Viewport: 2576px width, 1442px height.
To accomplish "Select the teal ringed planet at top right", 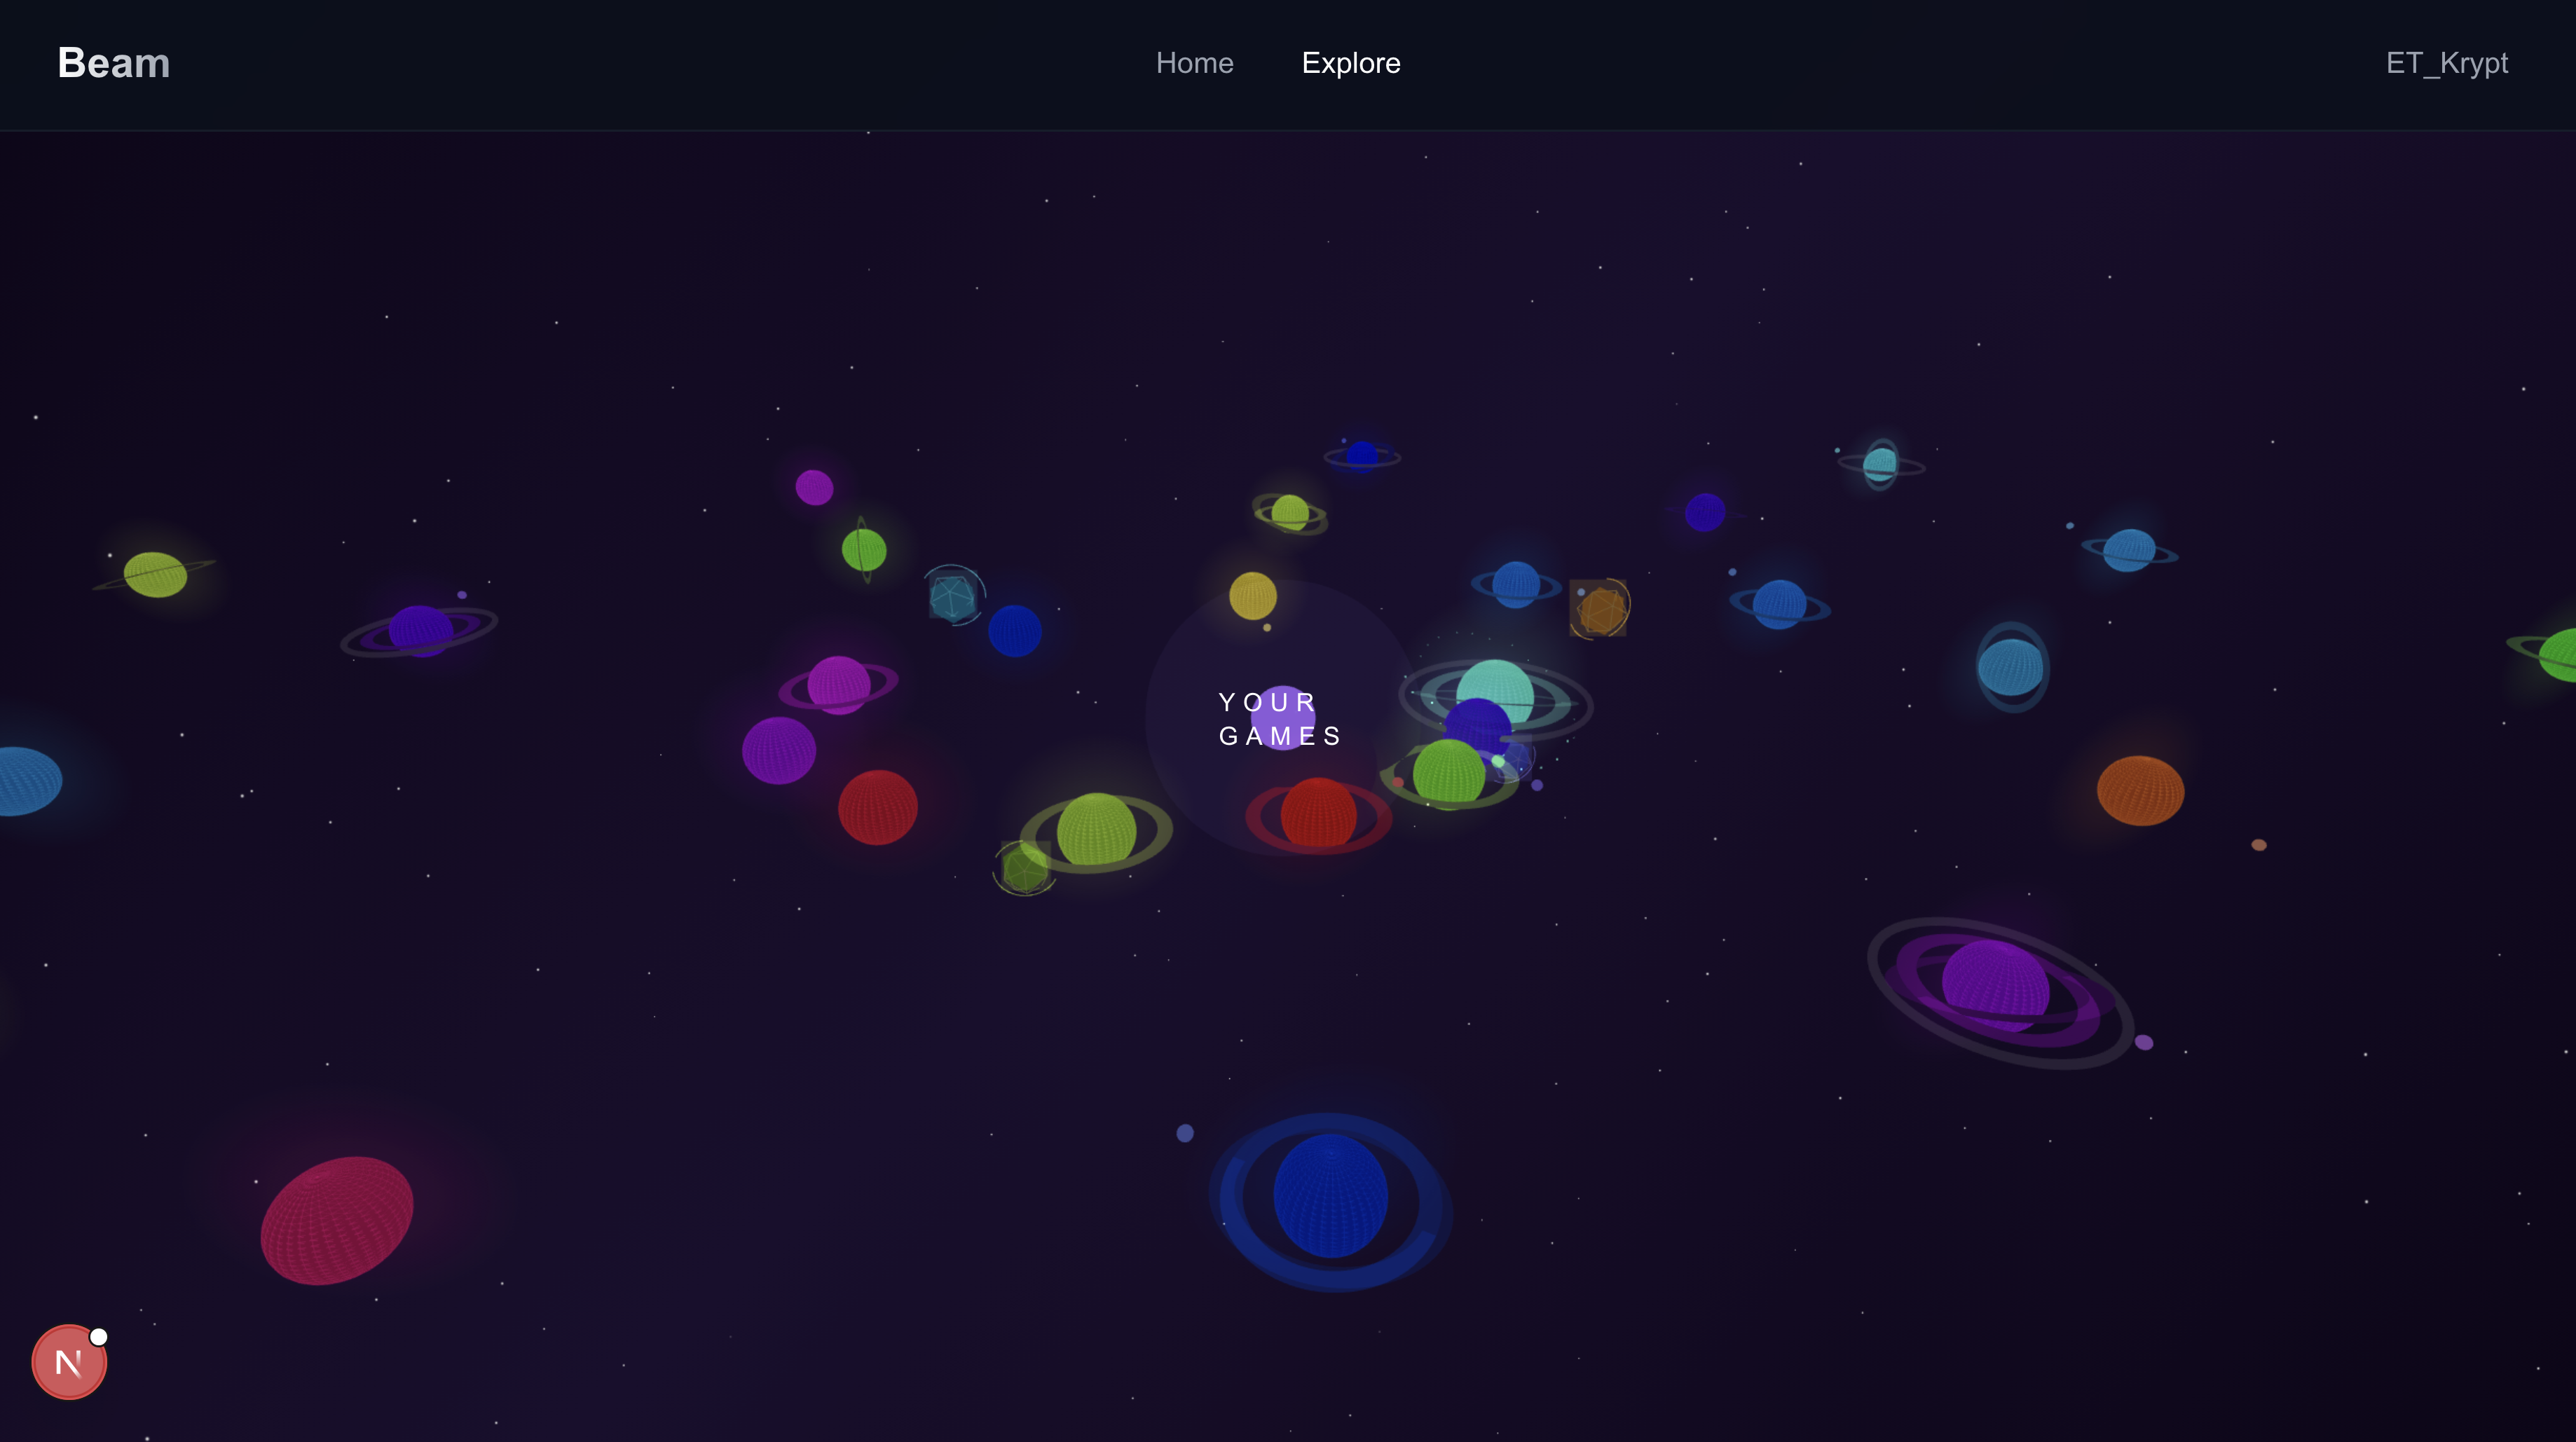I will pos(1880,465).
